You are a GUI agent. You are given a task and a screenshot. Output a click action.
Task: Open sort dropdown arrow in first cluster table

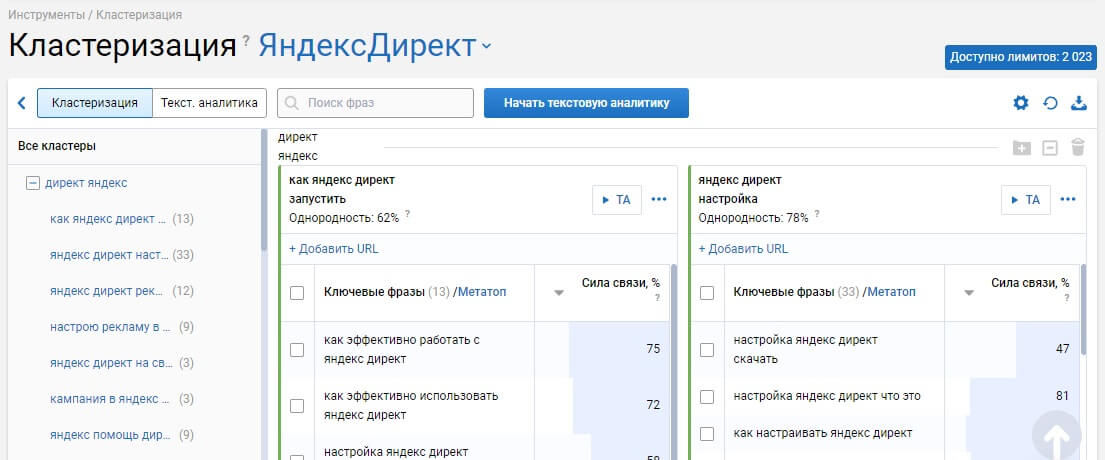pyautogui.click(x=558, y=293)
